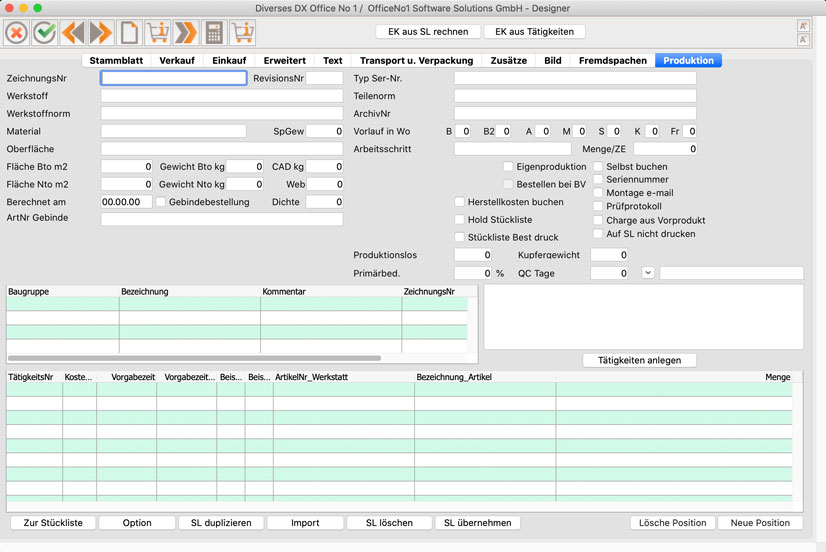
Task: Click the Kupfergewicht number field
Action: pyautogui.click(x=609, y=255)
